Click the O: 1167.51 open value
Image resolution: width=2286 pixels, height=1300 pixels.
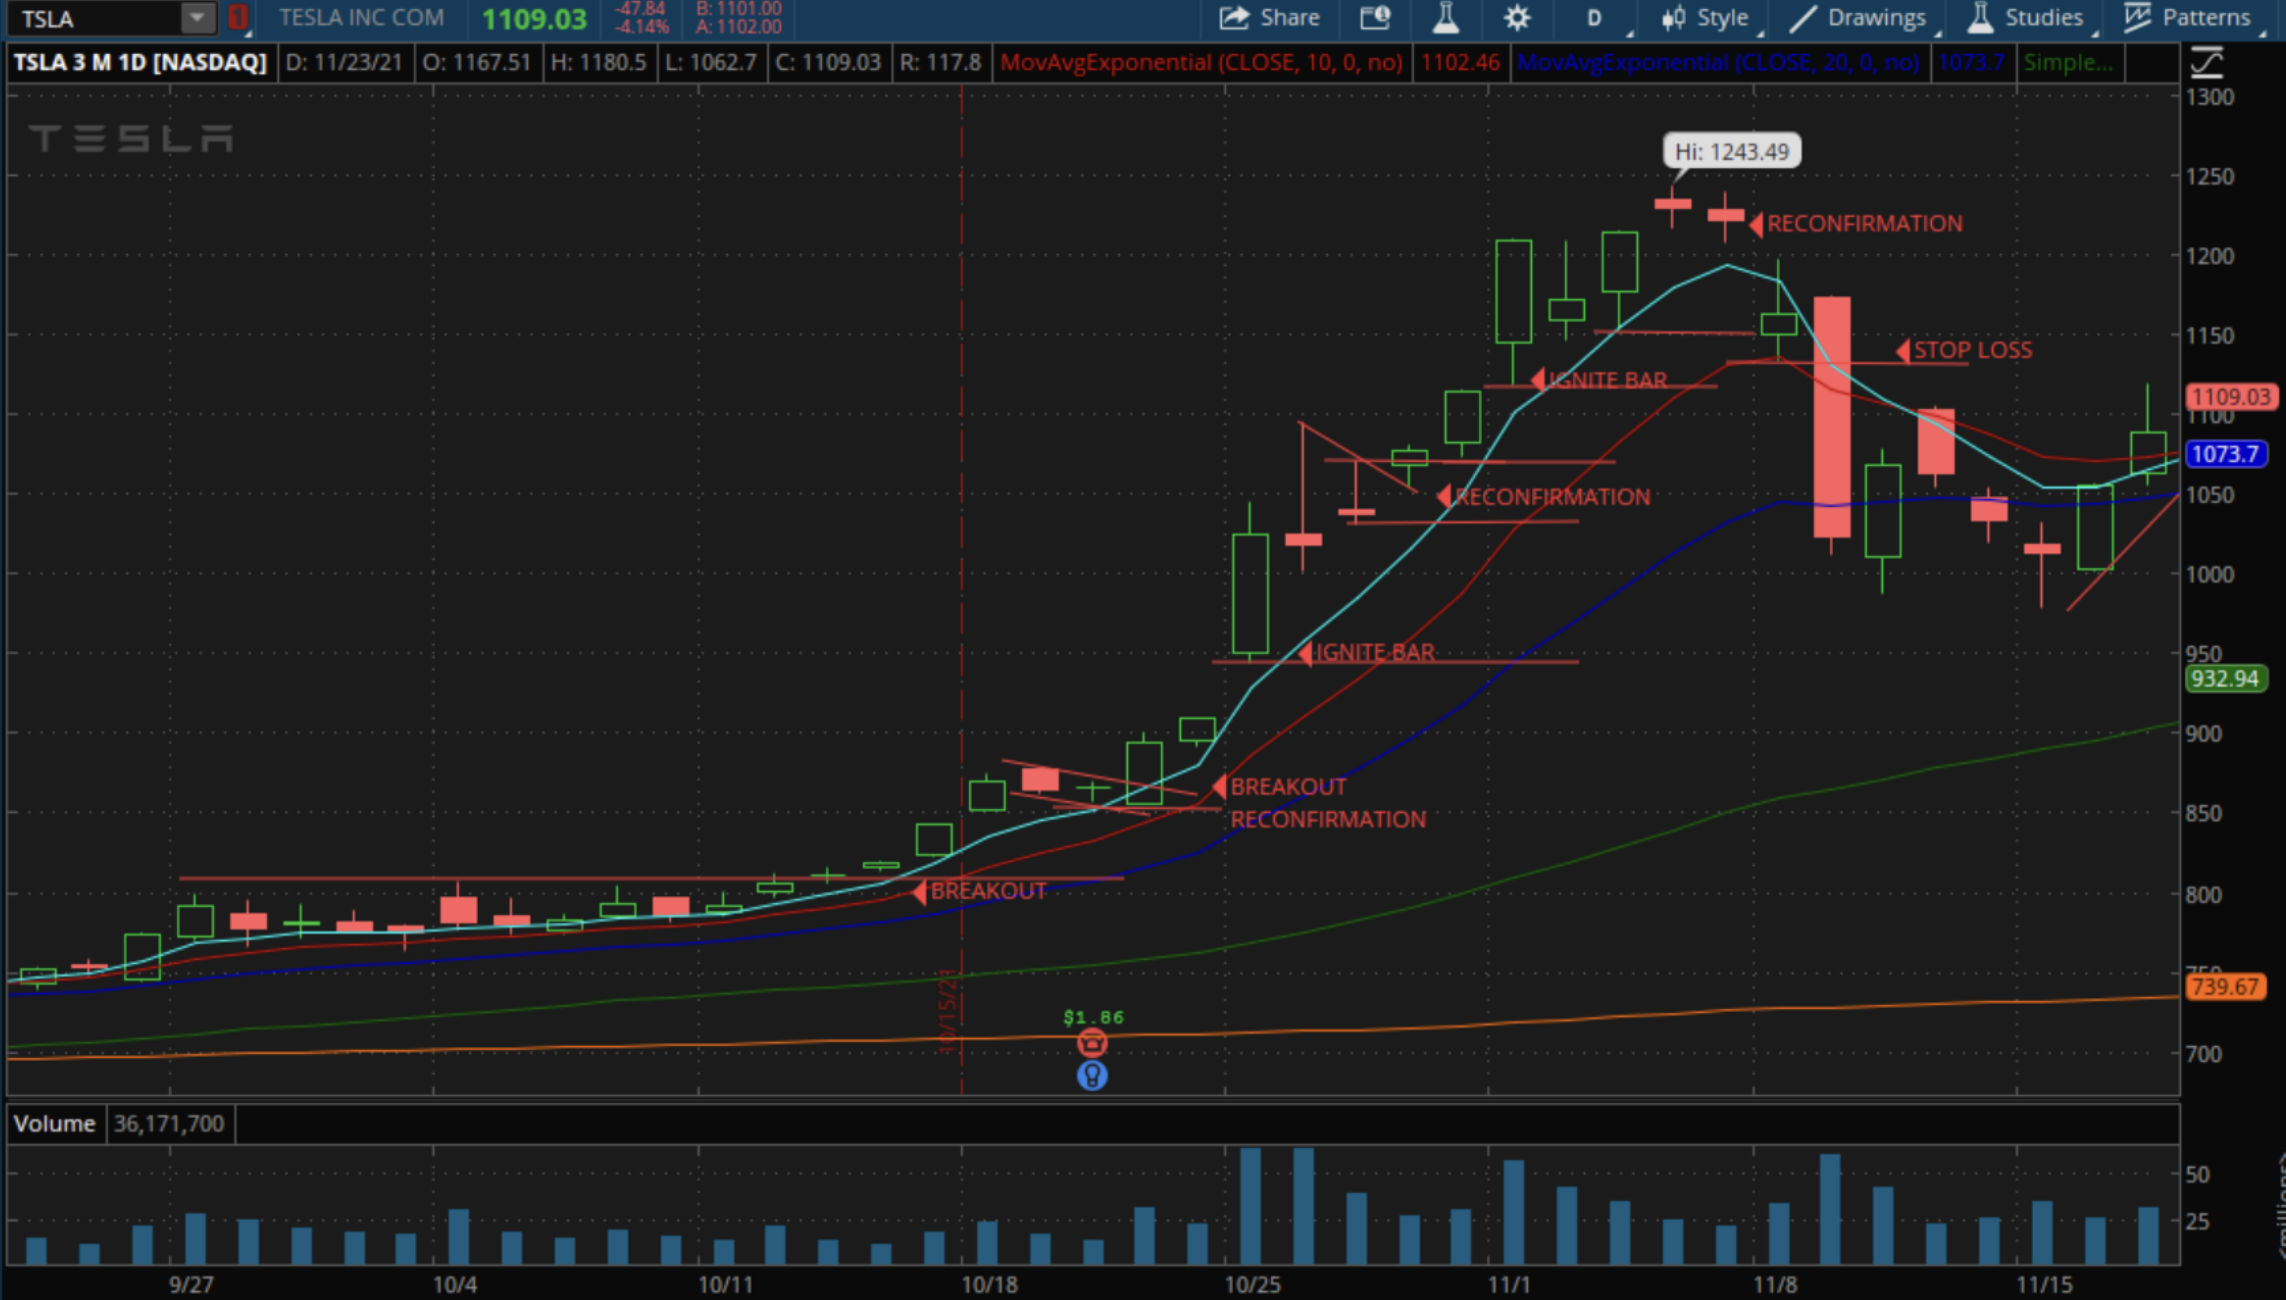[x=476, y=62]
